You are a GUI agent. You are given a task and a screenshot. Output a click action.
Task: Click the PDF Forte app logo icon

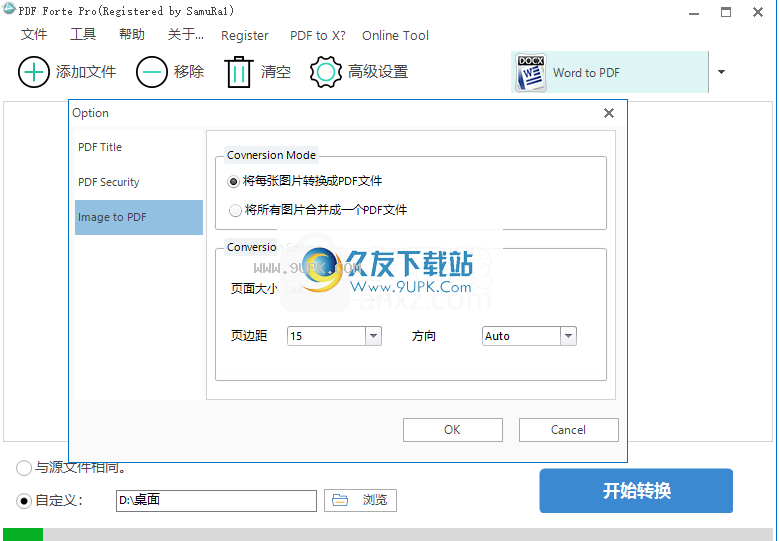pos(9,9)
